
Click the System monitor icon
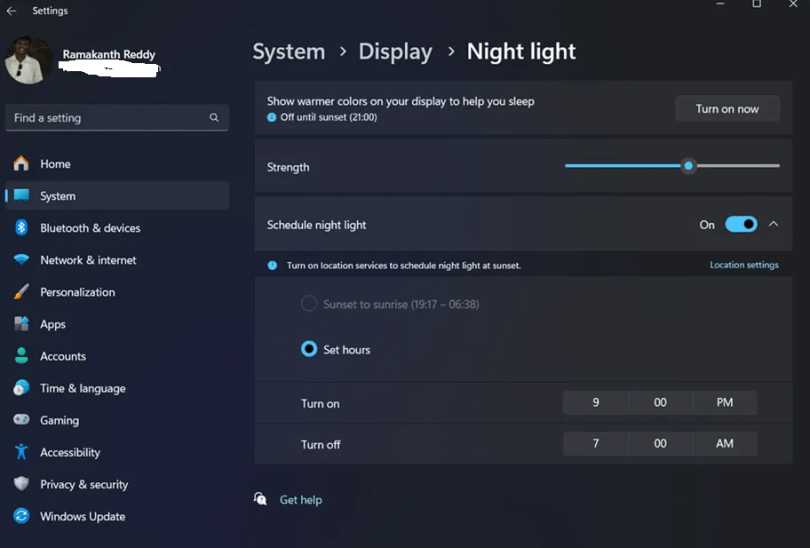[21, 195]
